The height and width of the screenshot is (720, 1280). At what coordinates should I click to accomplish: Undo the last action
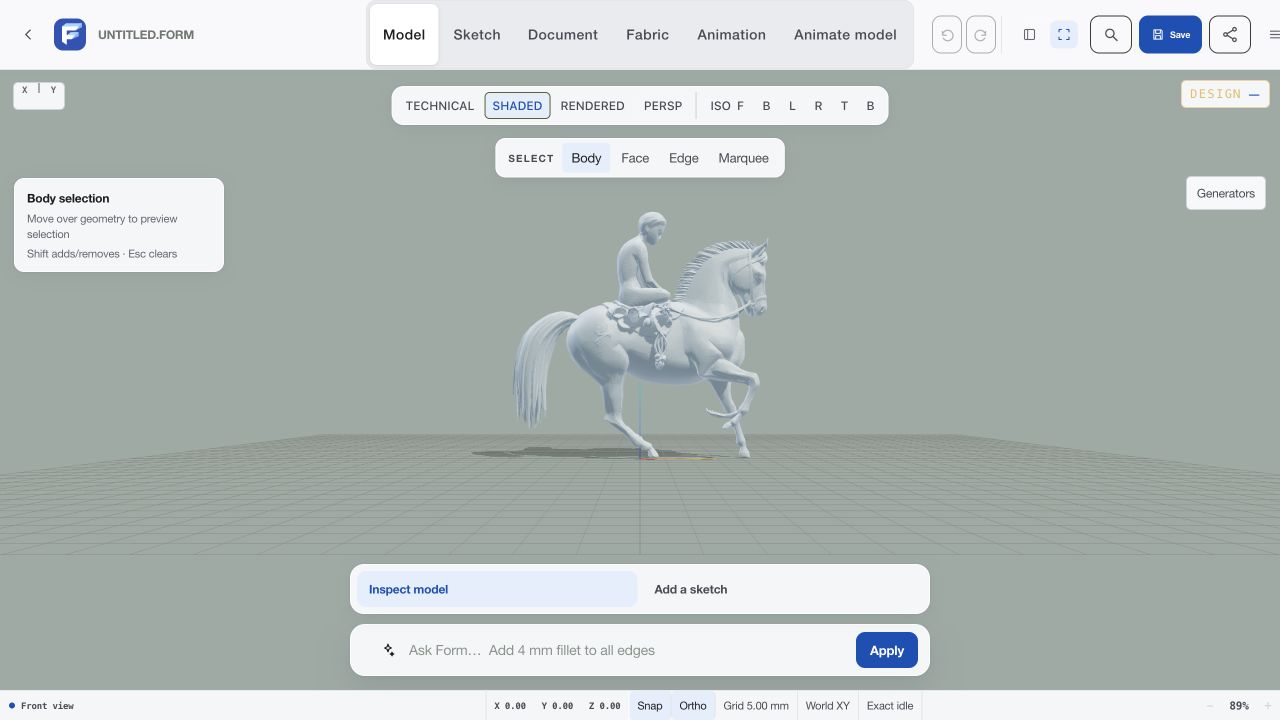click(947, 35)
